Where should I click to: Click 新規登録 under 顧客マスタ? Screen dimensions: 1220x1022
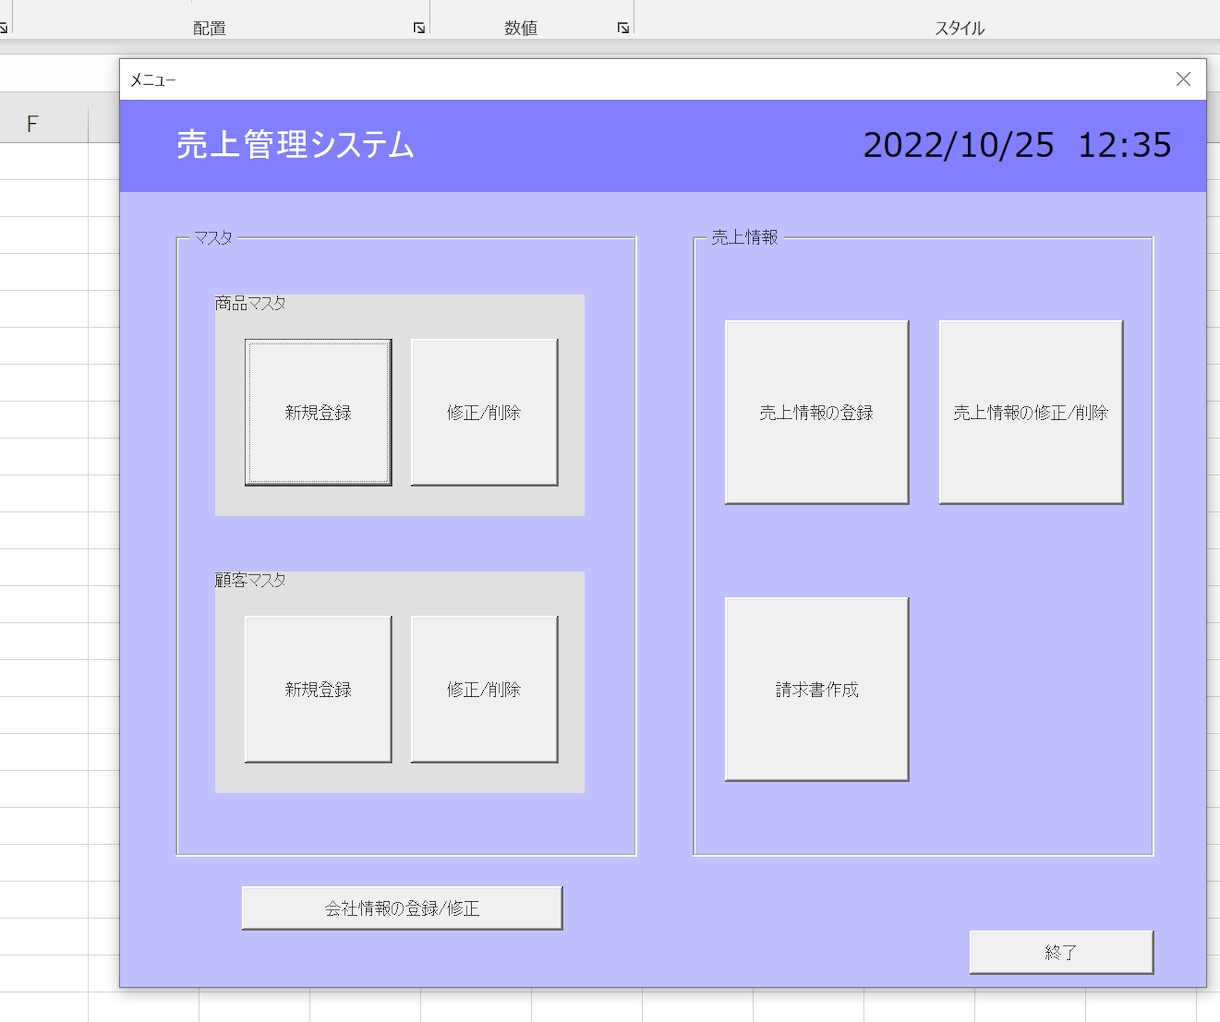point(318,689)
